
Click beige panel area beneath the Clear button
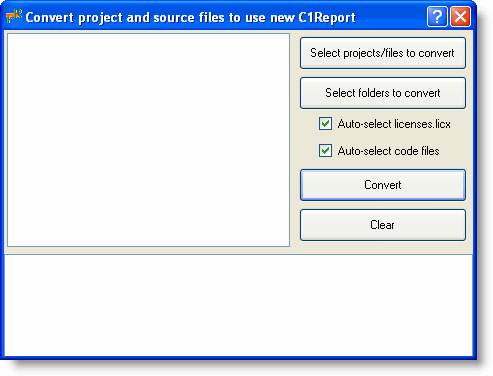(383, 247)
